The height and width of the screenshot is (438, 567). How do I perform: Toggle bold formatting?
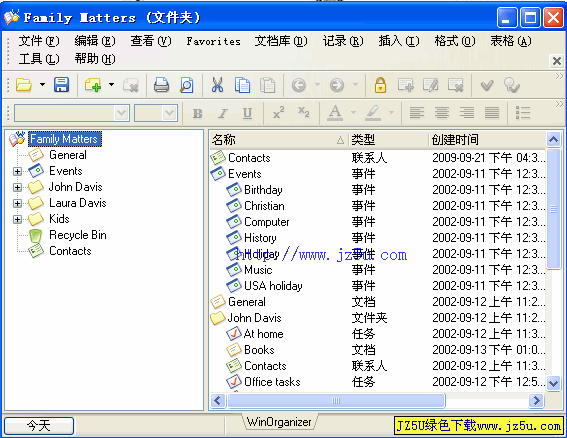pos(197,114)
